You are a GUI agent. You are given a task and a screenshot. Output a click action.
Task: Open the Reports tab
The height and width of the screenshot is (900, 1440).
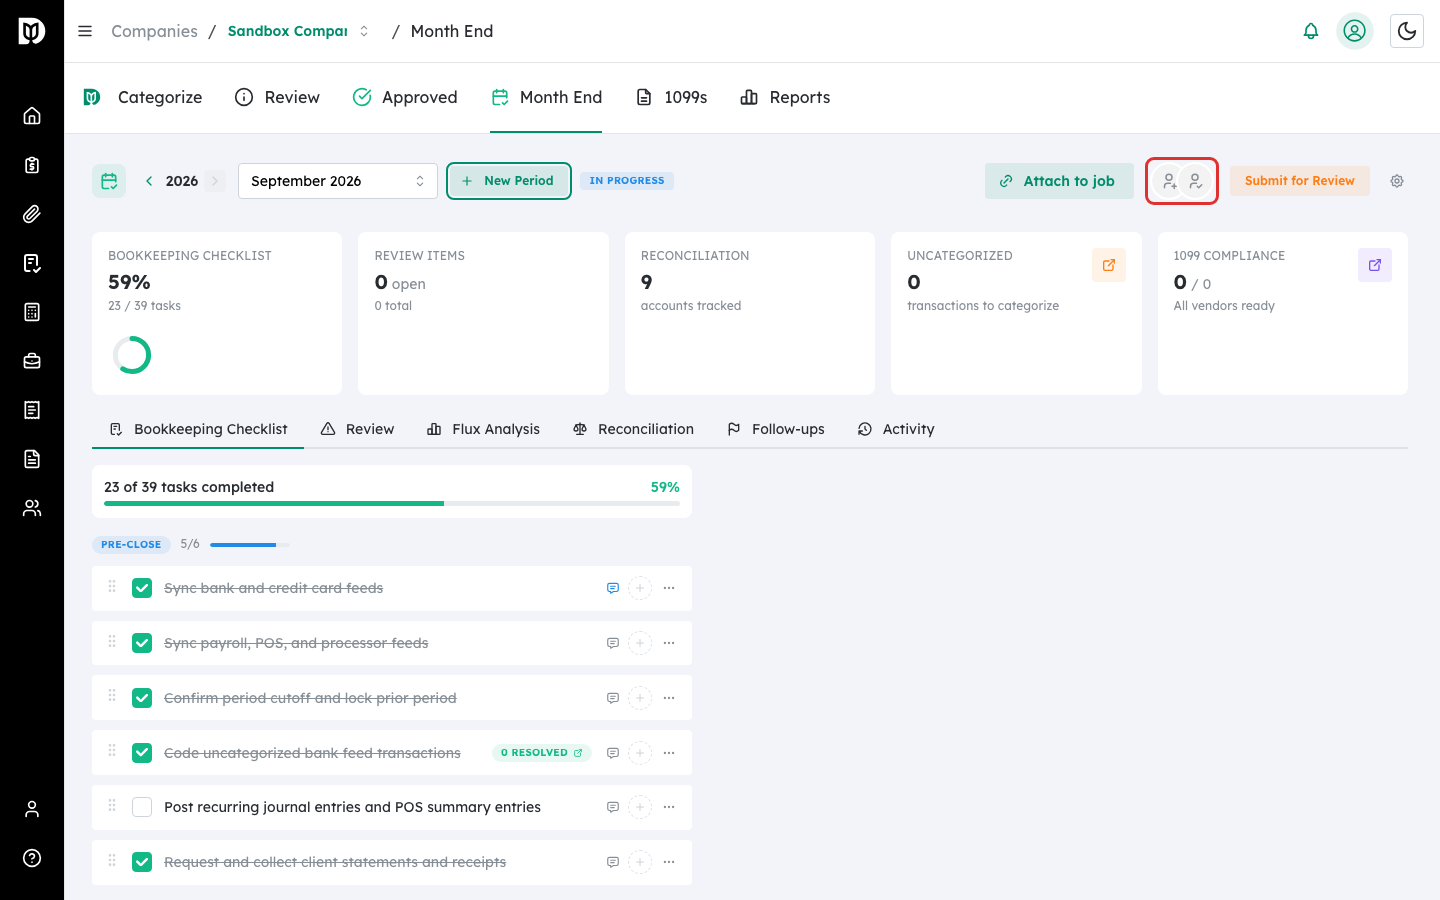point(785,97)
